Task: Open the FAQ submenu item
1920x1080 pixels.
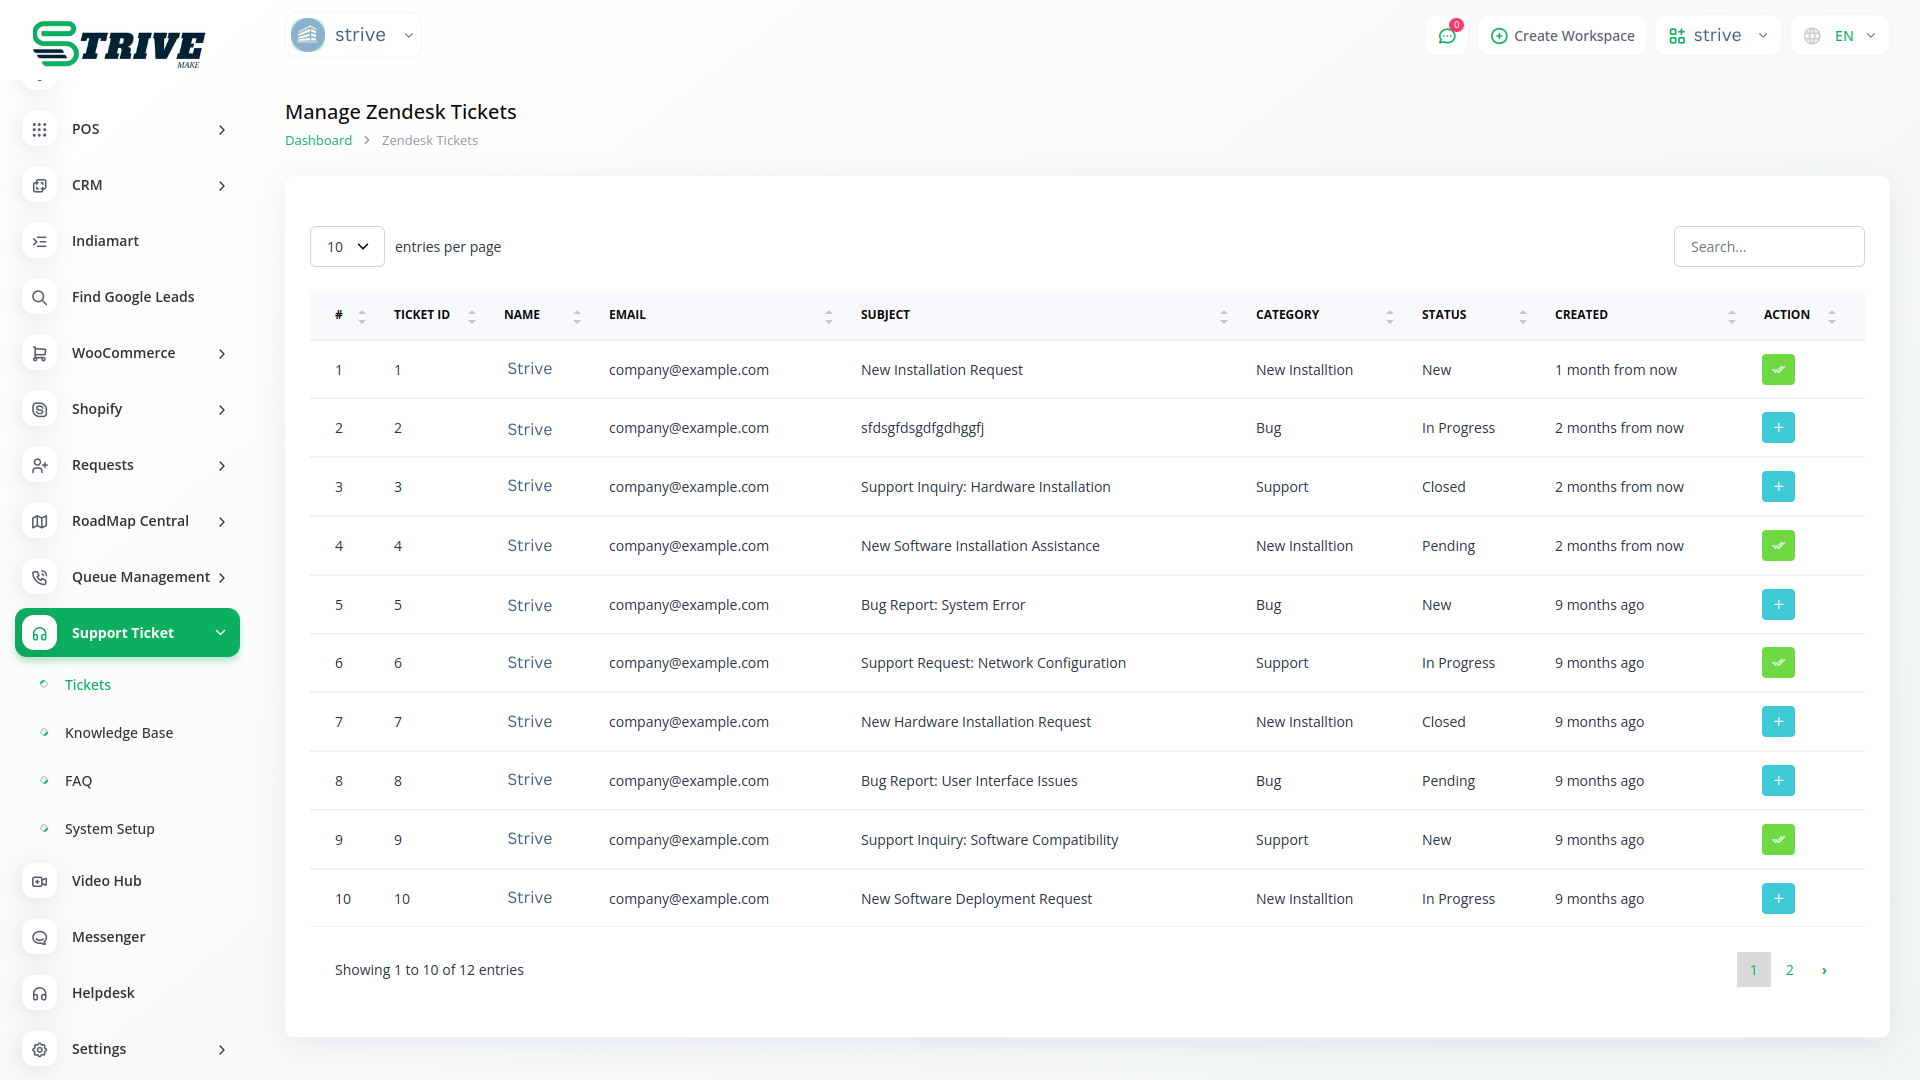Action: click(78, 781)
